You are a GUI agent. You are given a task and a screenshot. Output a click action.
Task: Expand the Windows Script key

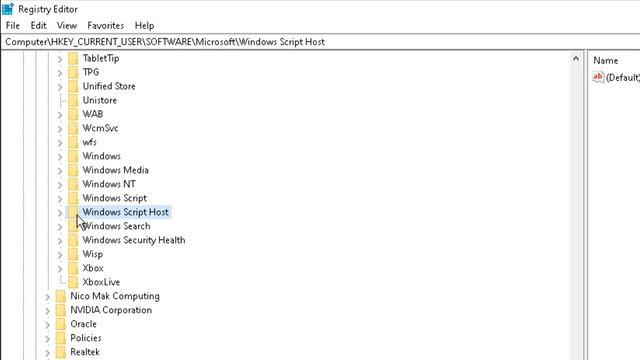pos(60,199)
